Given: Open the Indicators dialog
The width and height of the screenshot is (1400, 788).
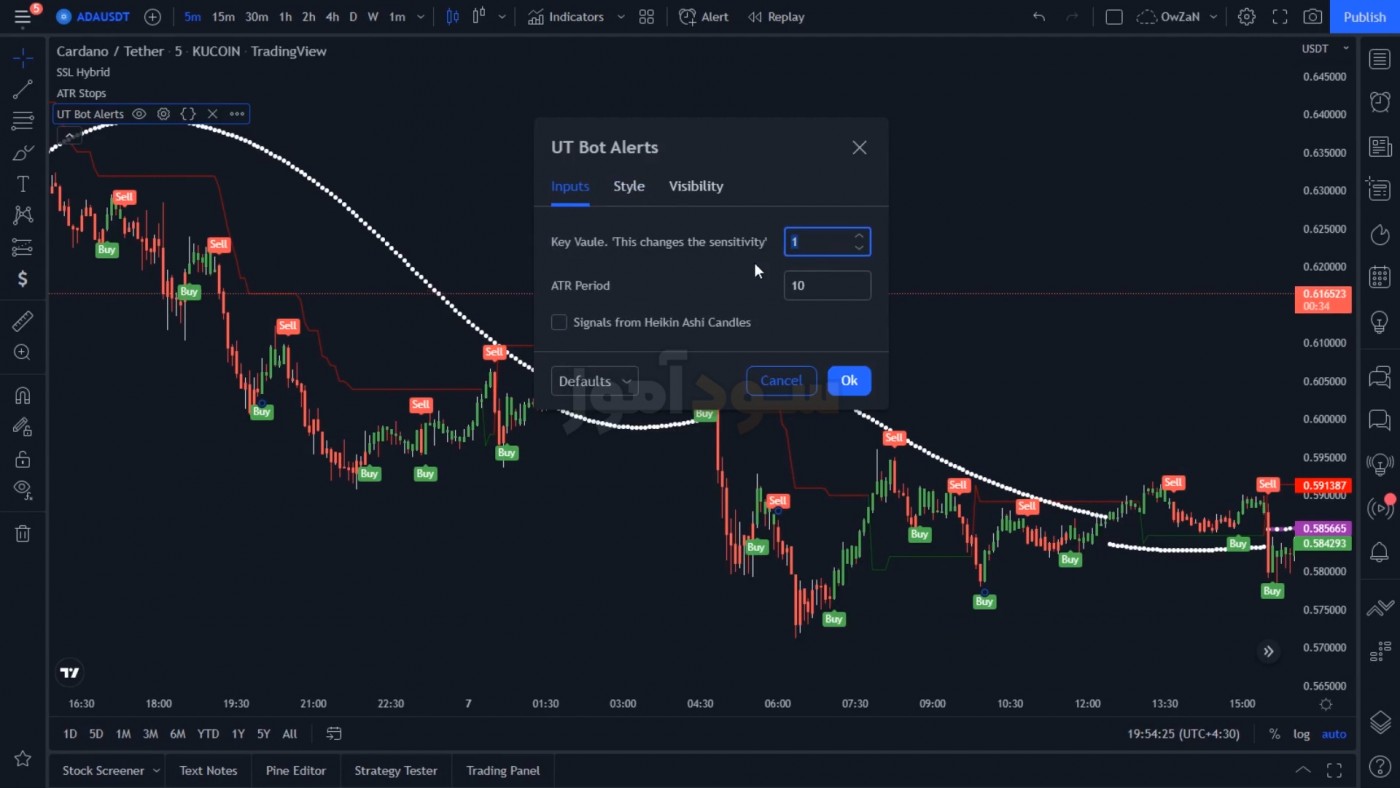Looking at the screenshot, I should click(x=567, y=17).
